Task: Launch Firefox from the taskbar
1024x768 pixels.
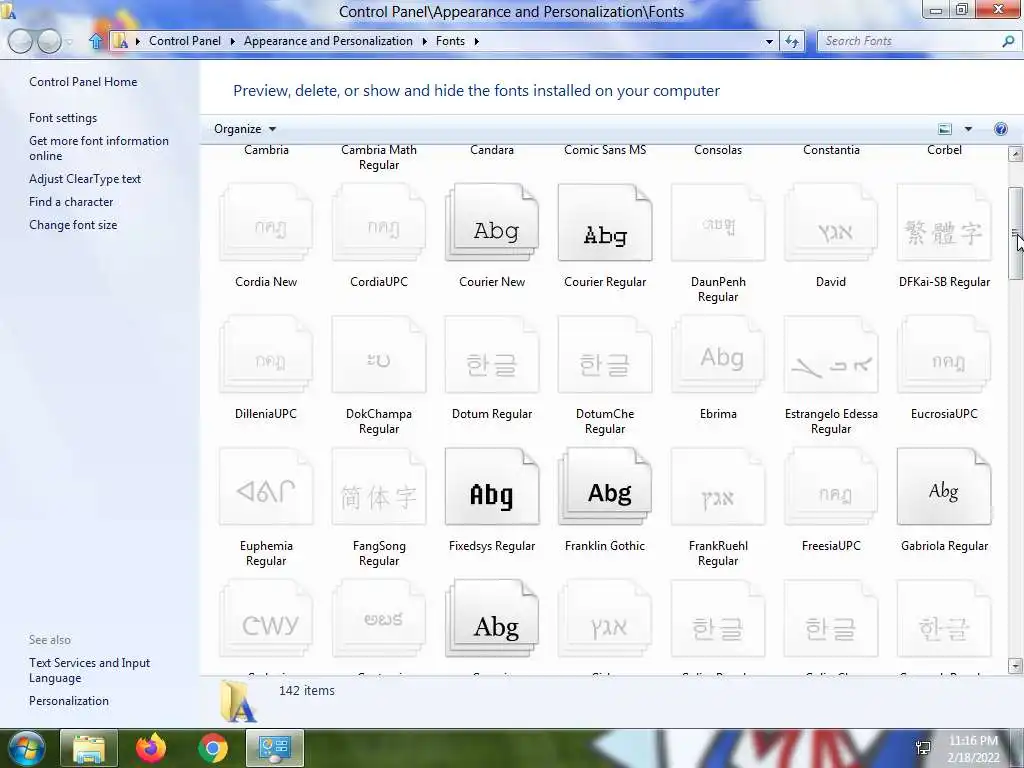Action: (151, 748)
